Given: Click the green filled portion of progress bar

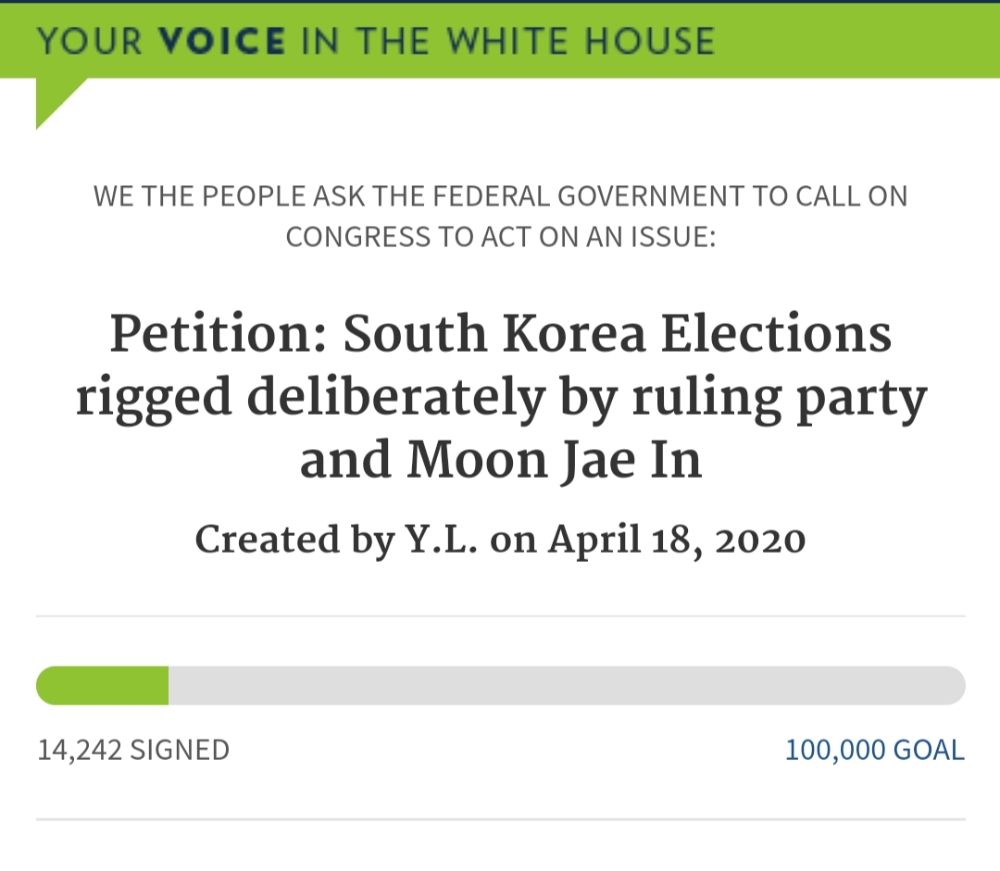Looking at the screenshot, I should [102, 686].
